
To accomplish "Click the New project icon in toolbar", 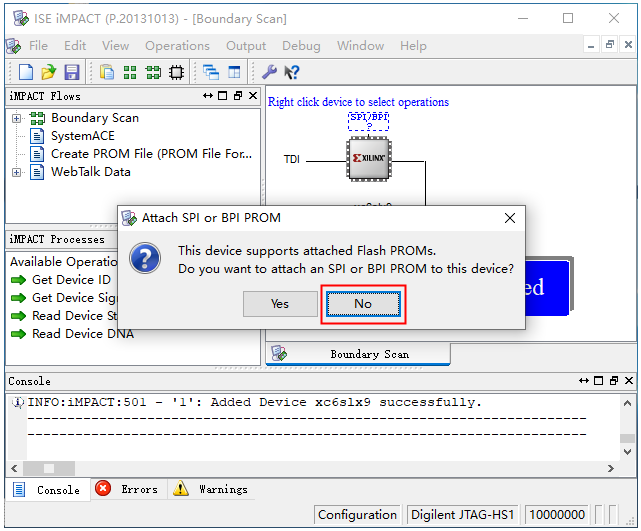I will pyautogui.click(x=26, y=72).
